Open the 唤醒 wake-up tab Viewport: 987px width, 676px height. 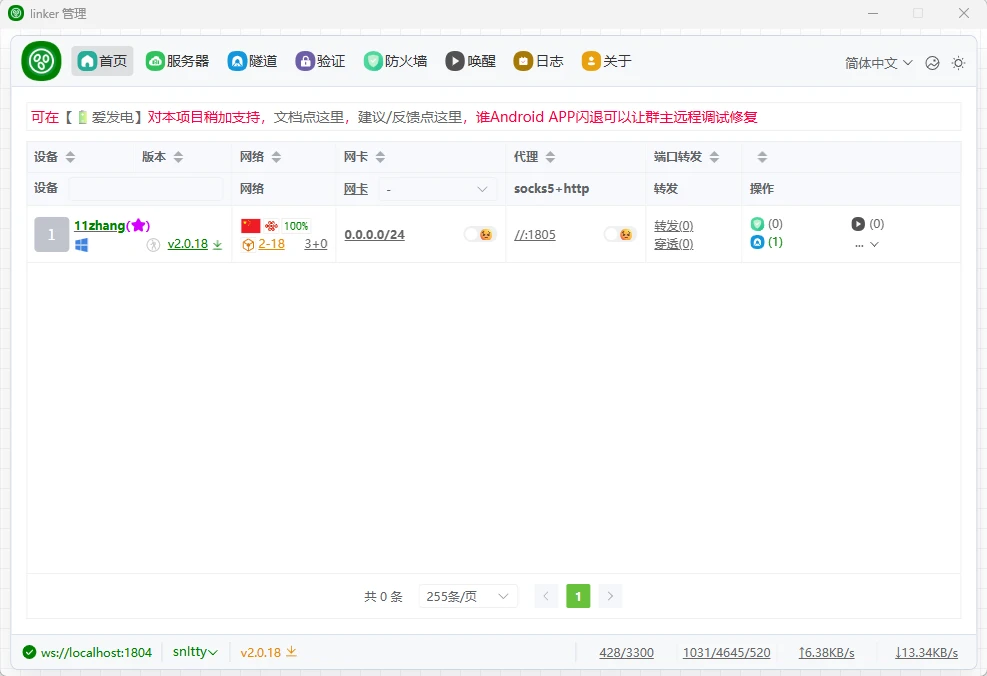pos(470,61)
